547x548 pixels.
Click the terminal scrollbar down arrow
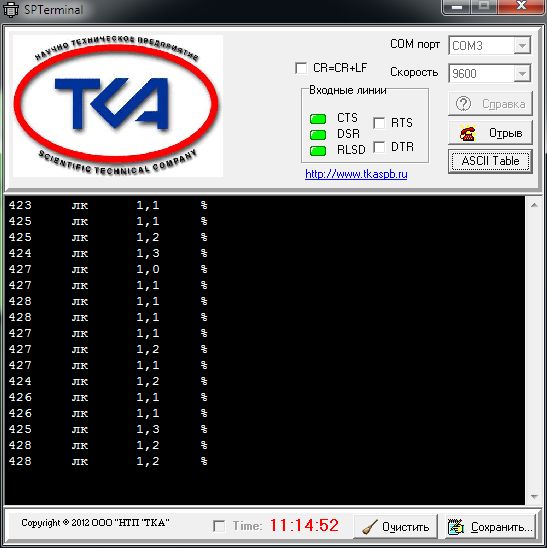coord(534,496)
